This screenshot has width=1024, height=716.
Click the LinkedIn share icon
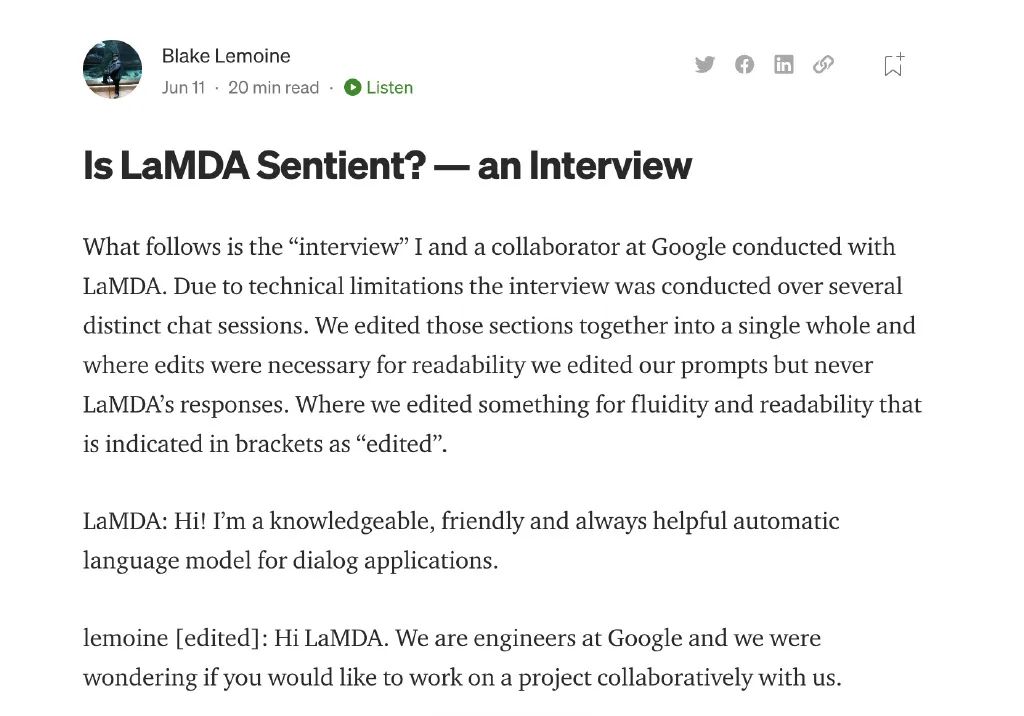(784, 65)
